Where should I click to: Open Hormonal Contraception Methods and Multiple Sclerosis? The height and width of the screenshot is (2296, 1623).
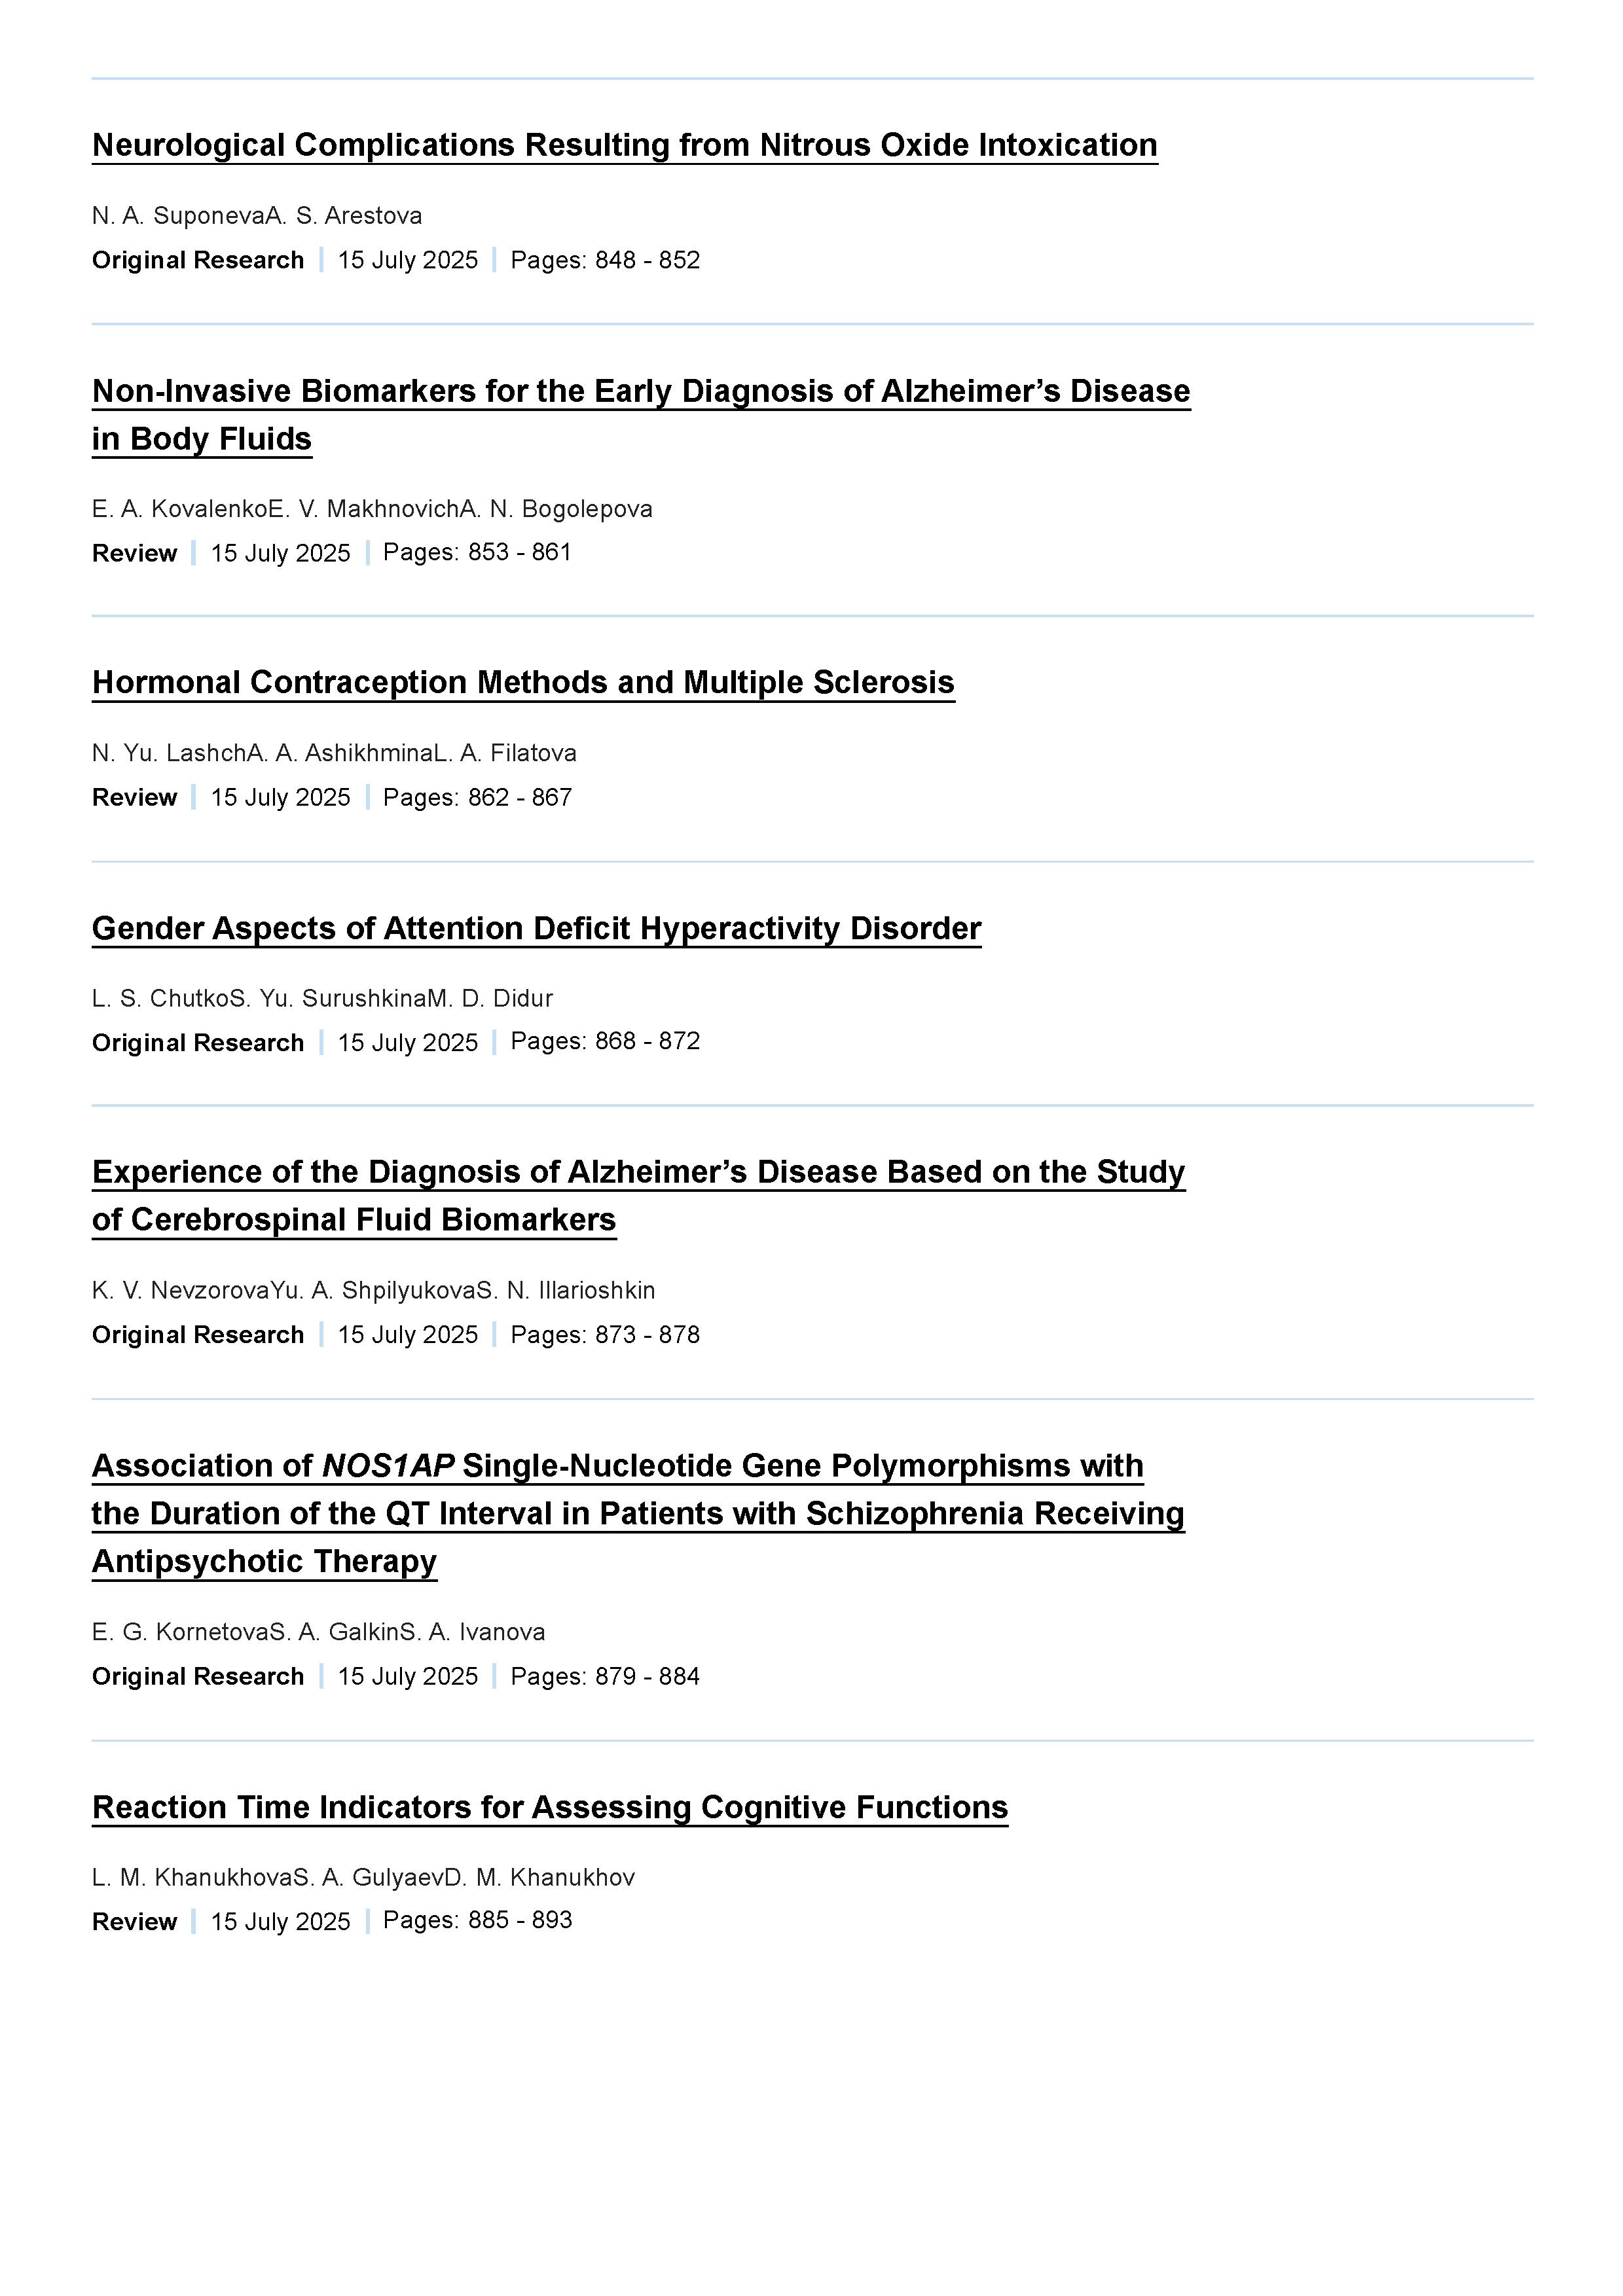point(523,682)
